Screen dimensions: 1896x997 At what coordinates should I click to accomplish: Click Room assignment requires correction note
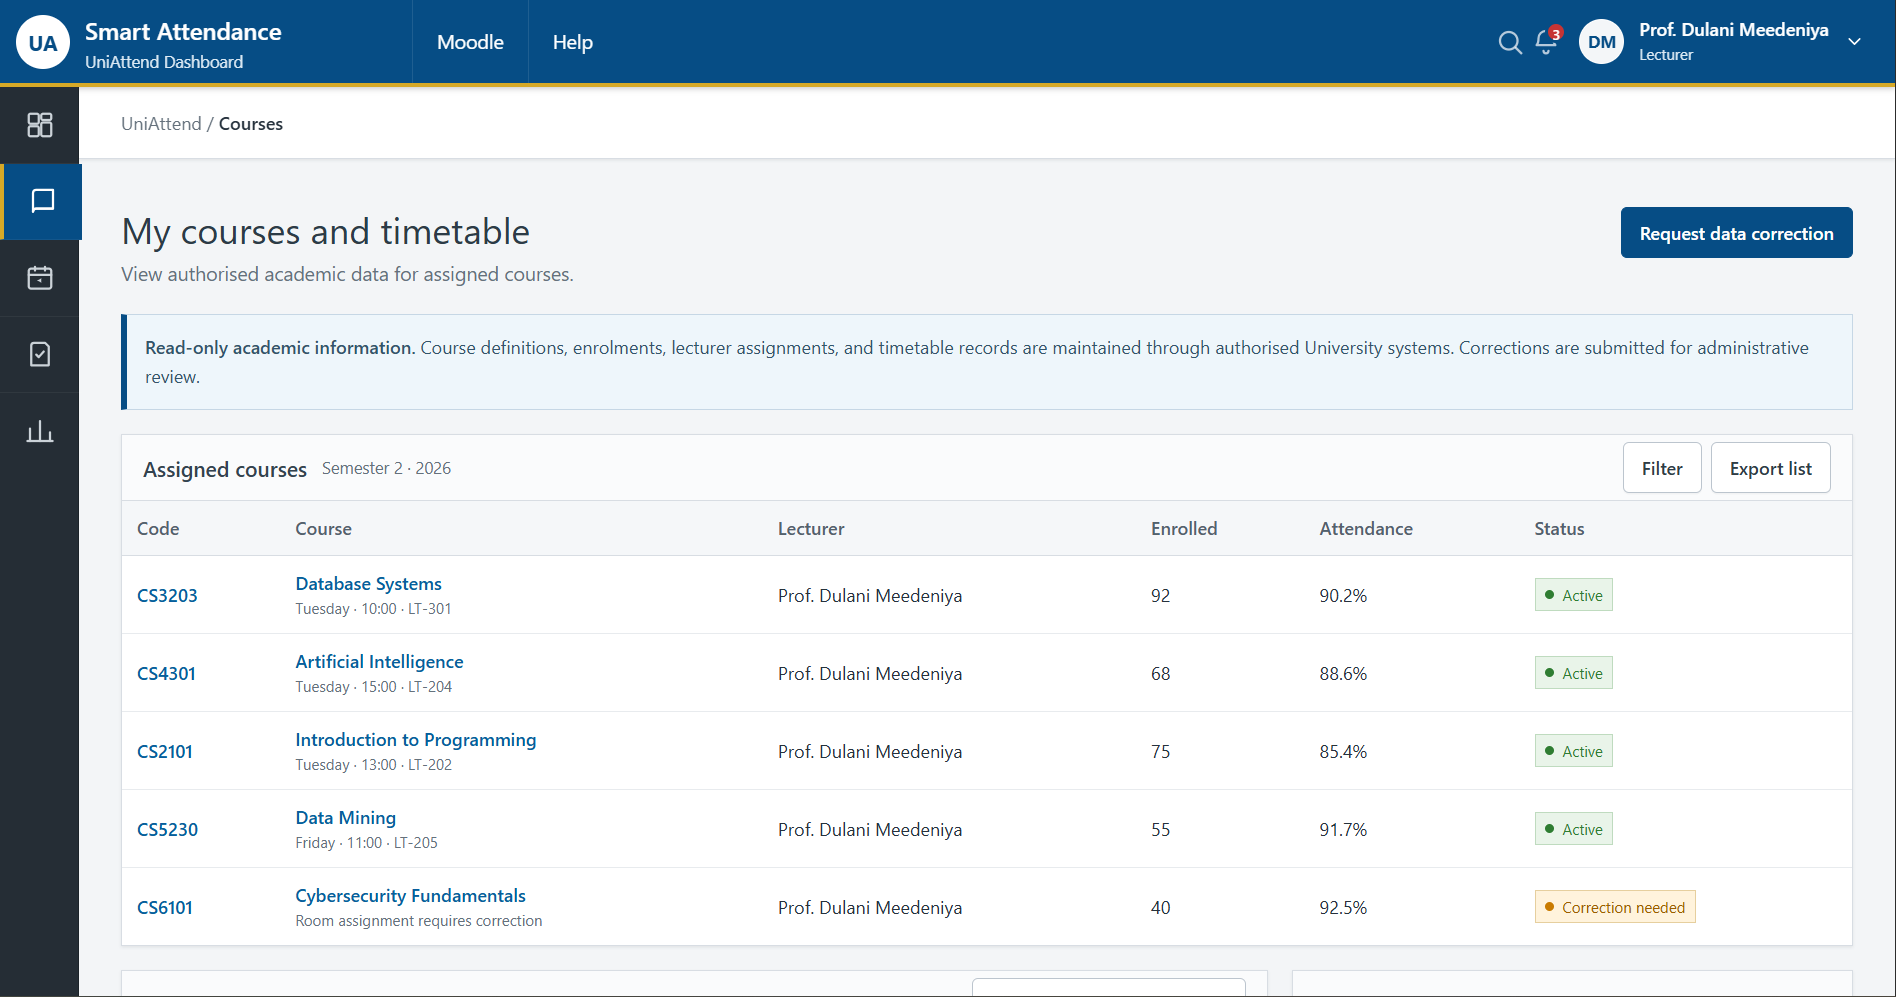point(419,921)
